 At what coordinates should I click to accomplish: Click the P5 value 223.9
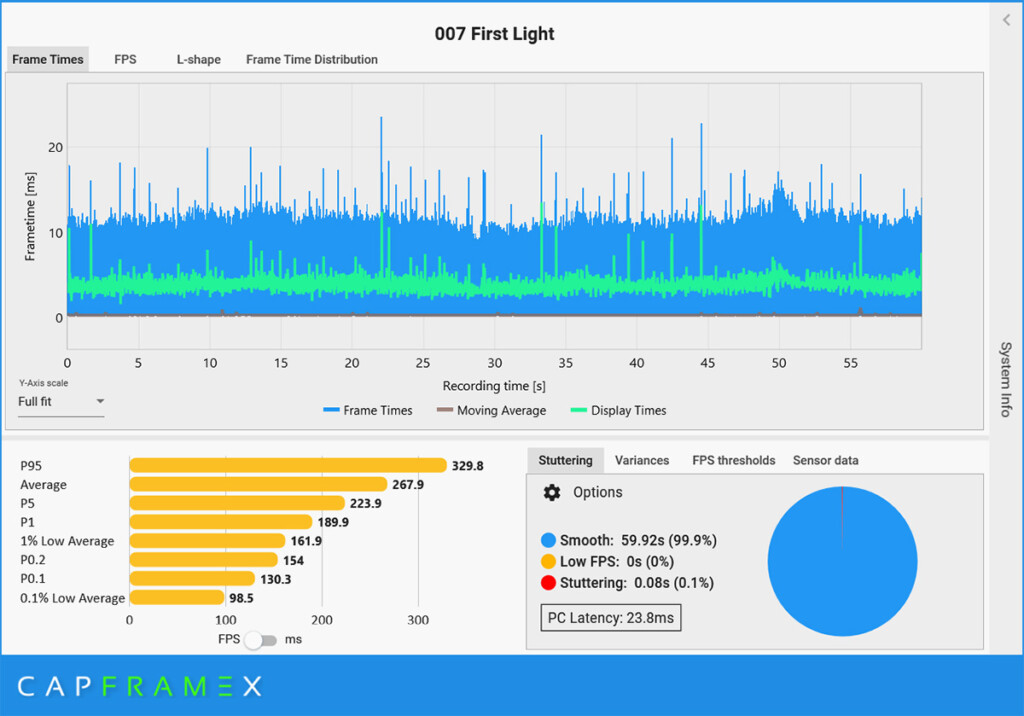(366, 504)
